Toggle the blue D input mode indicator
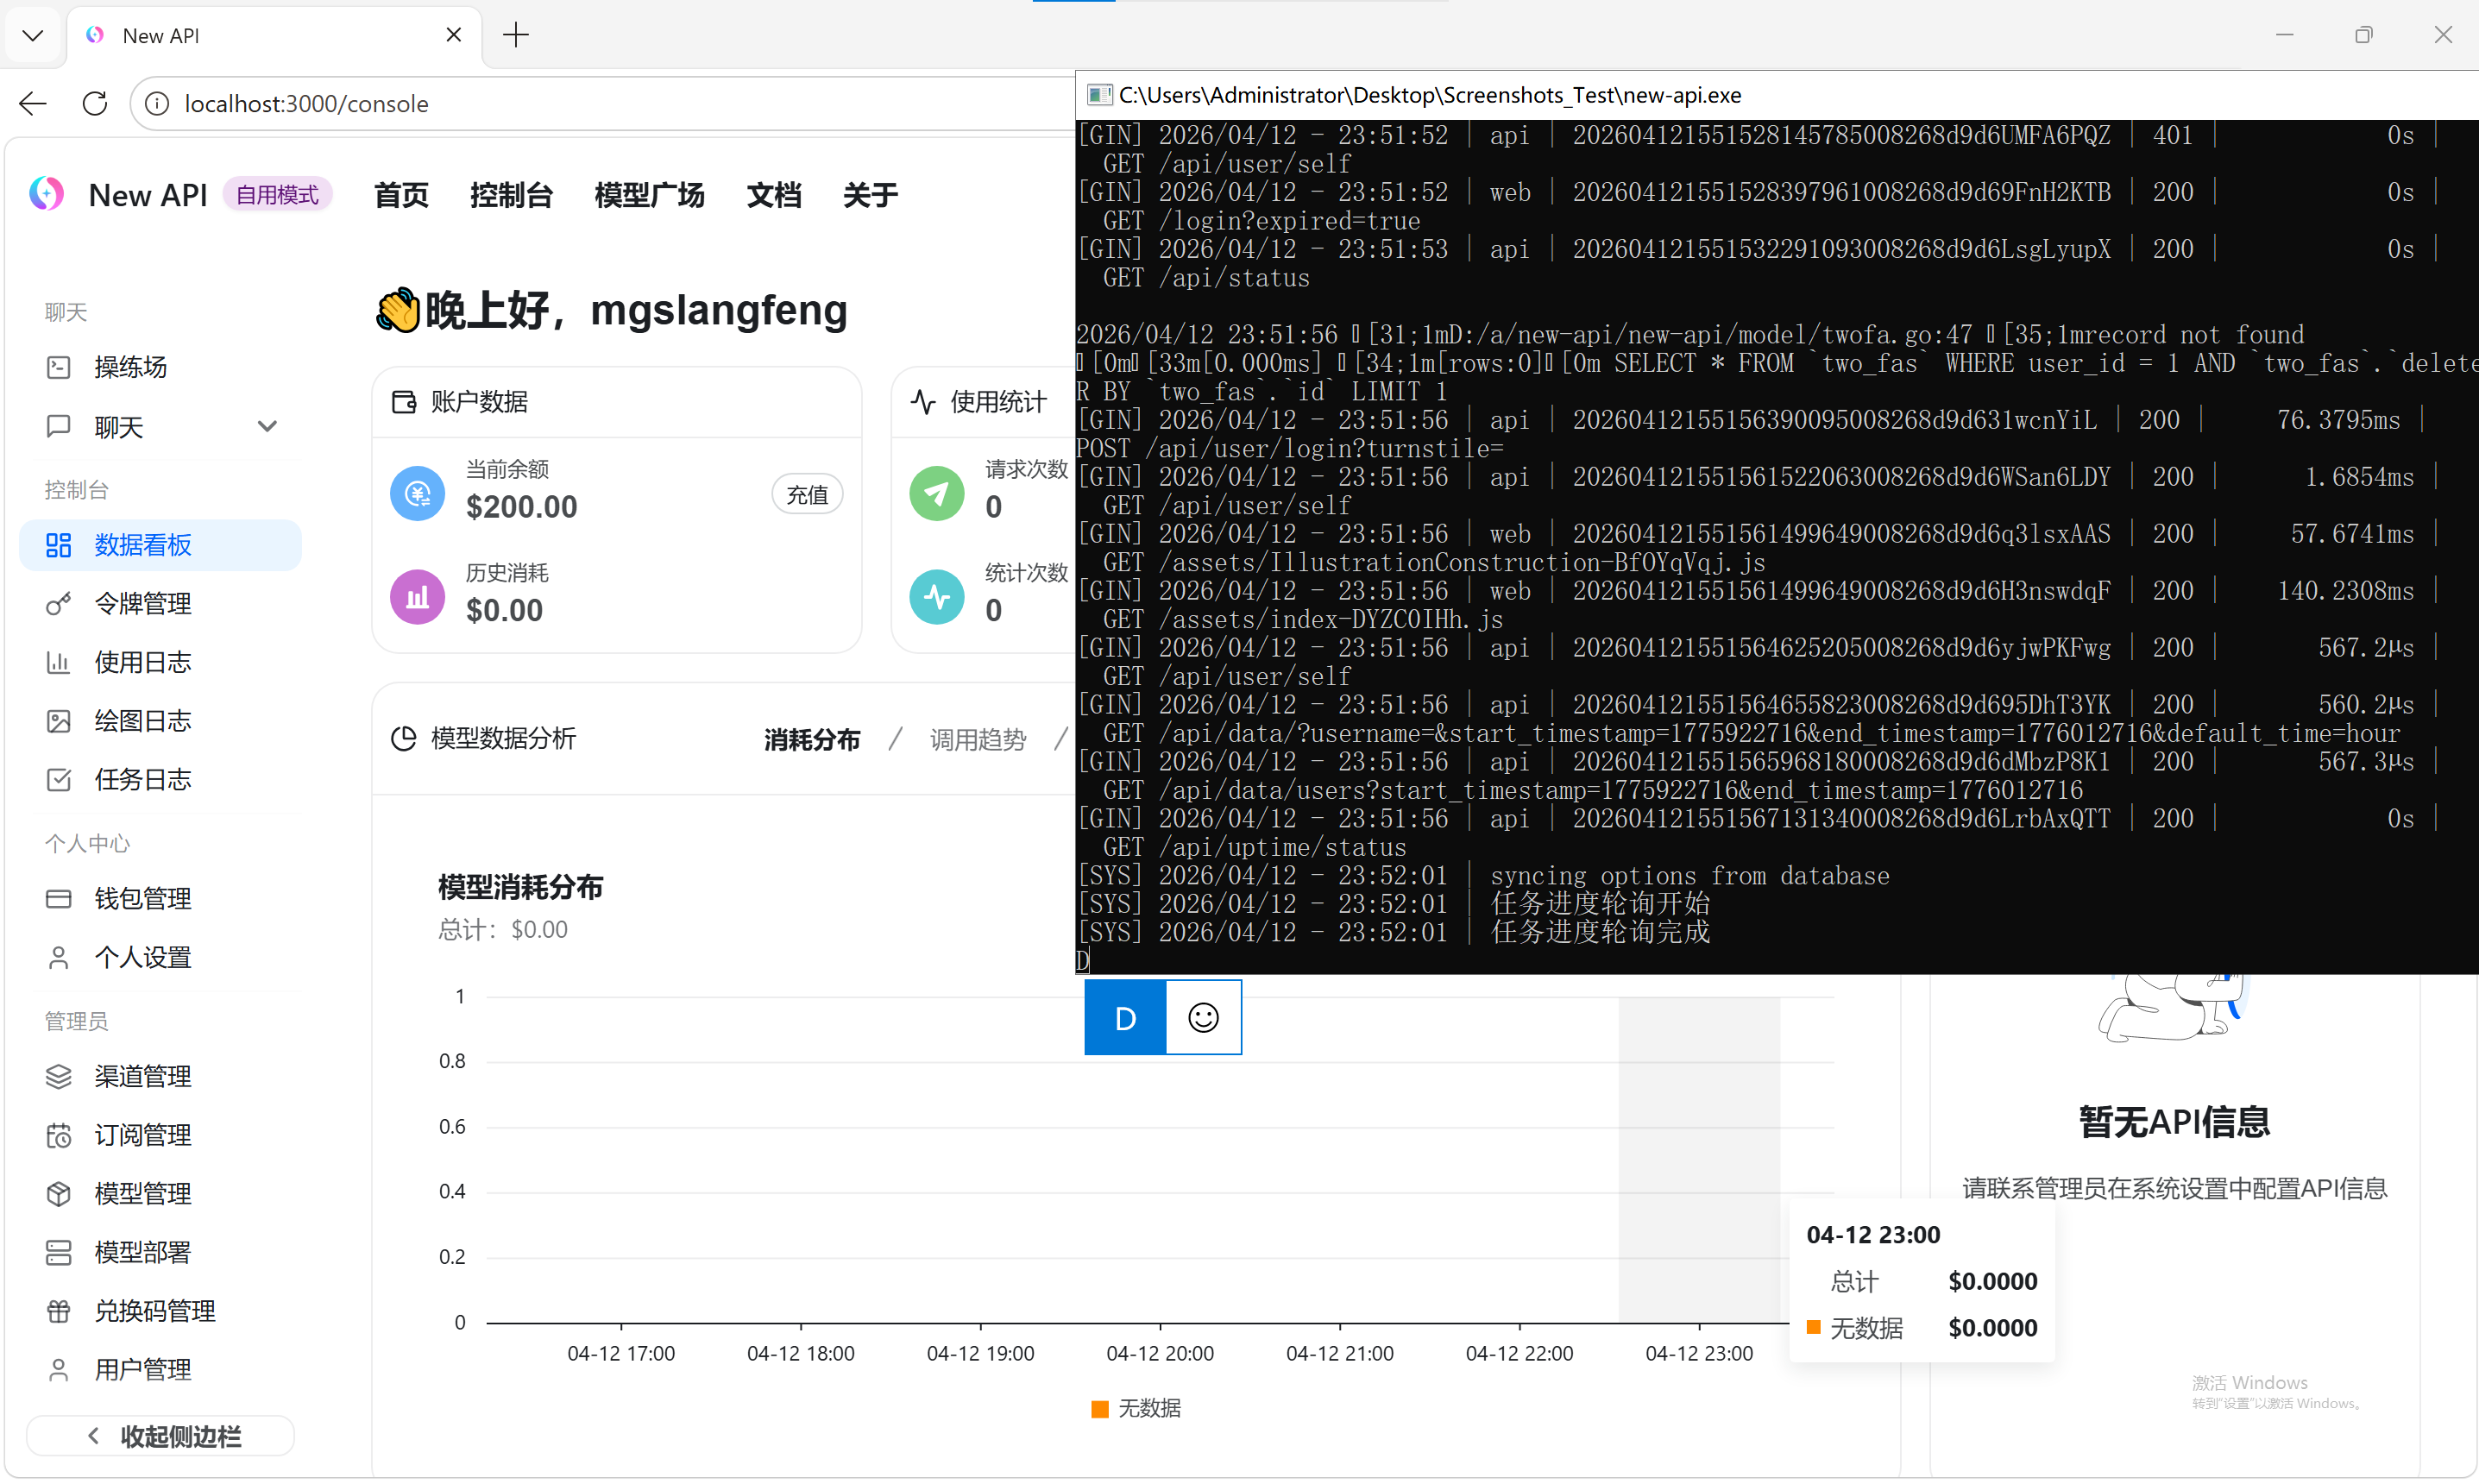This screenshot has height=1484, width=2479. (1125, 1018)
